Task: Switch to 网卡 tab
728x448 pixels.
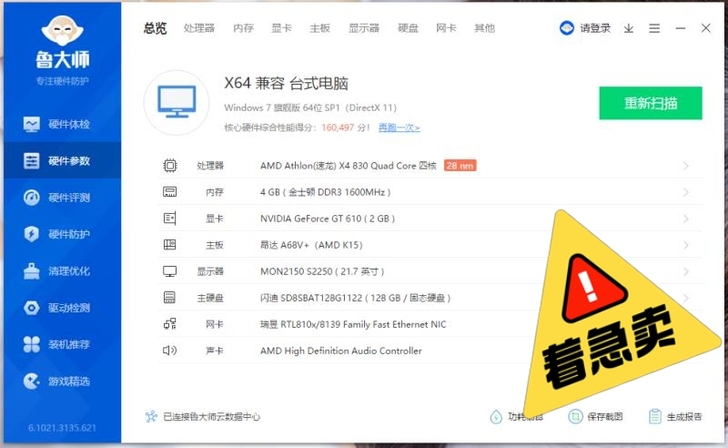Action: (446, 28)
